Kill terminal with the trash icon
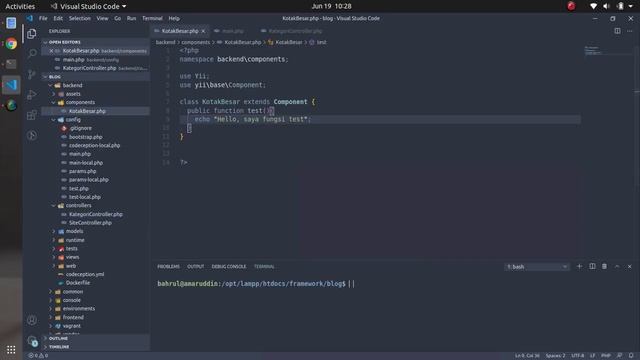 604,267
